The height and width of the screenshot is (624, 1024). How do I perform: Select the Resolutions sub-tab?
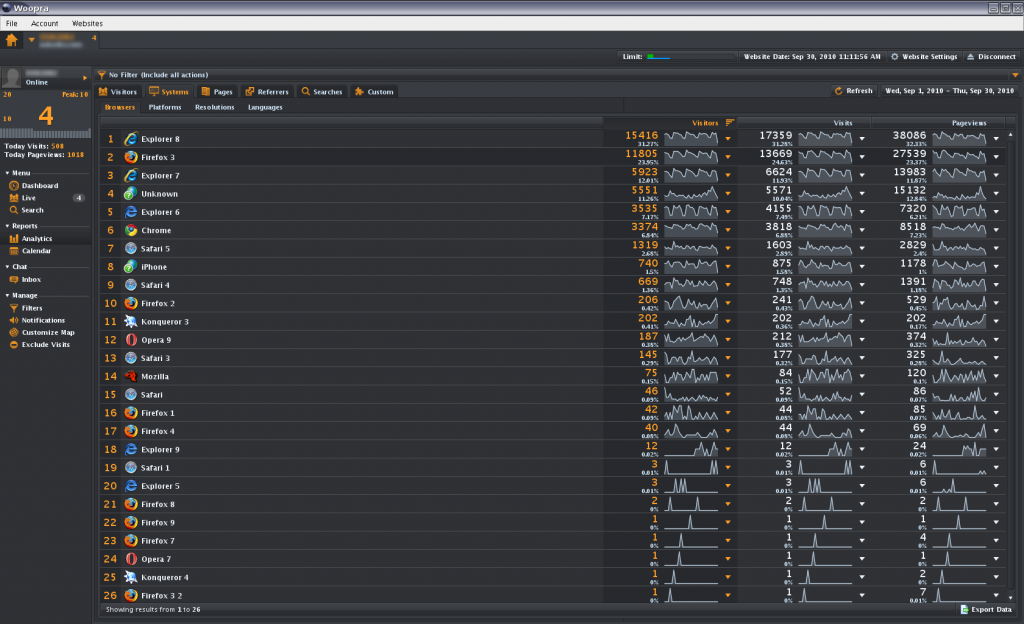[214, 108]
